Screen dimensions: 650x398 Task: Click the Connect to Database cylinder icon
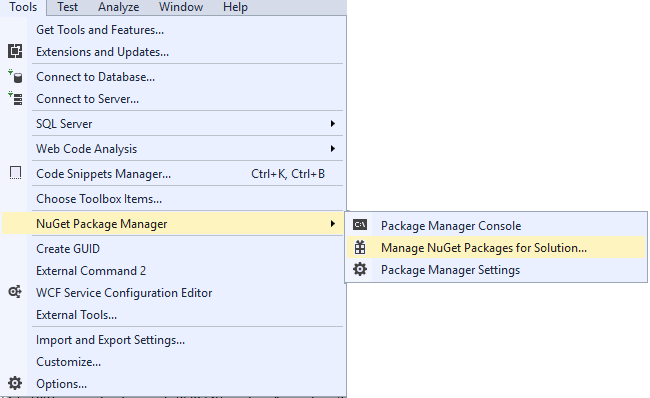pyautogui.click(x=15, y=76)
